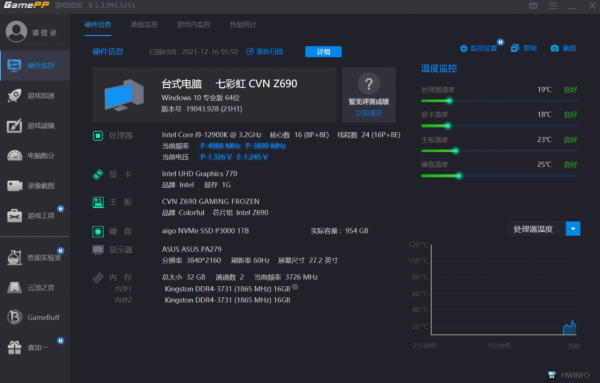Click the blue 详情 button

(323, 52)
